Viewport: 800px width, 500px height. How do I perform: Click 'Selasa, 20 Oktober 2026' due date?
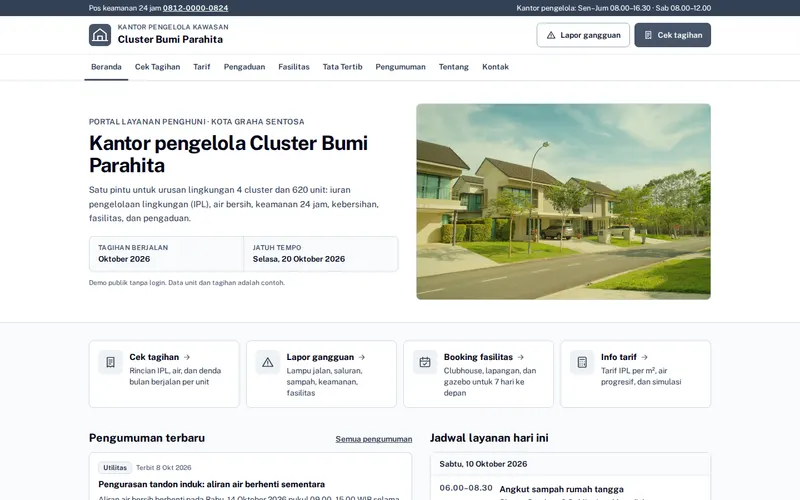click(x=298, y=259)
